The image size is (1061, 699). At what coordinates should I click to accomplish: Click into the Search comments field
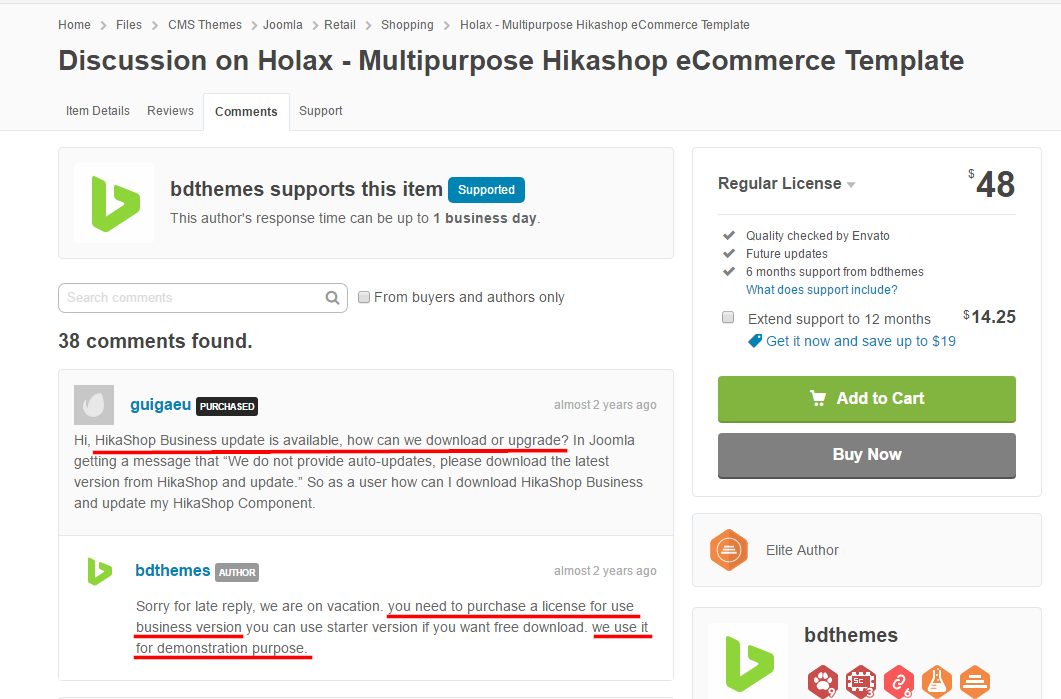click(x=190, y=298)
